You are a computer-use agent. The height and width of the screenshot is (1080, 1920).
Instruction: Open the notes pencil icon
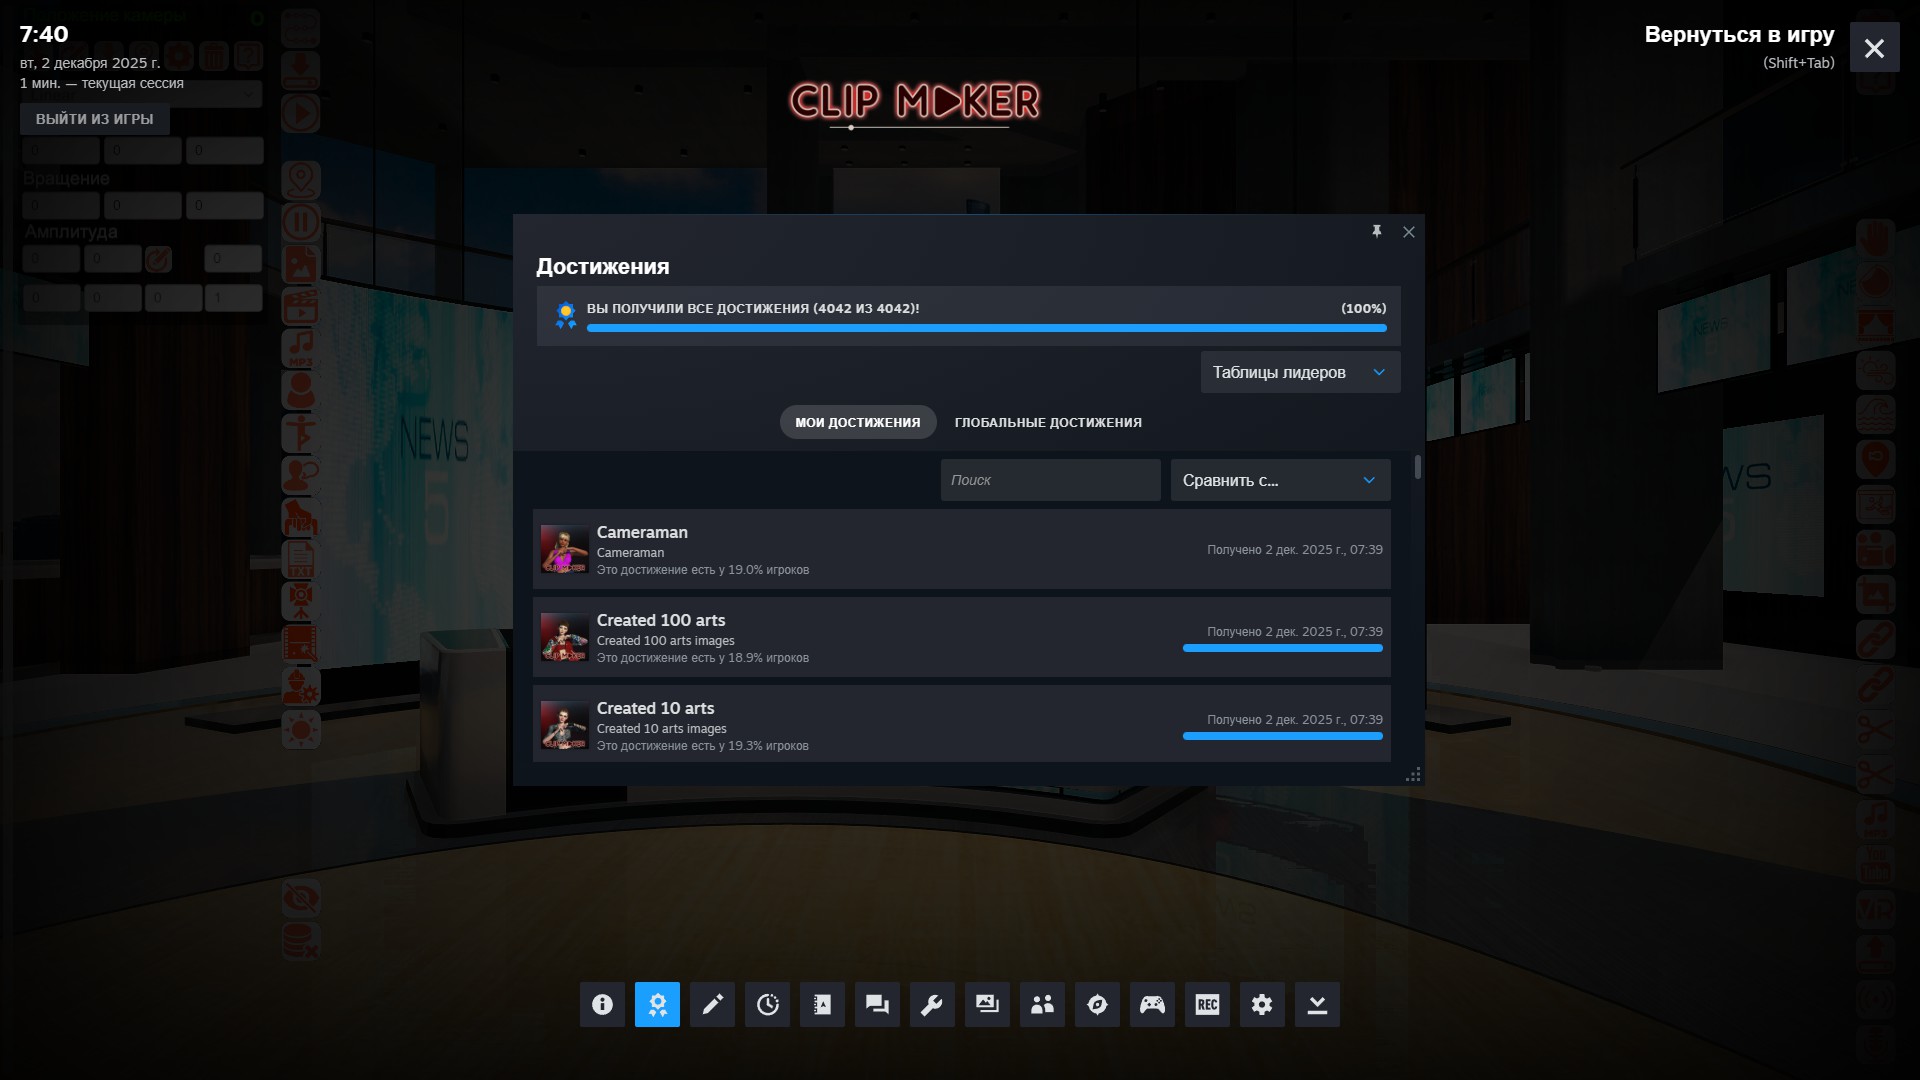tap(712, 1004)
